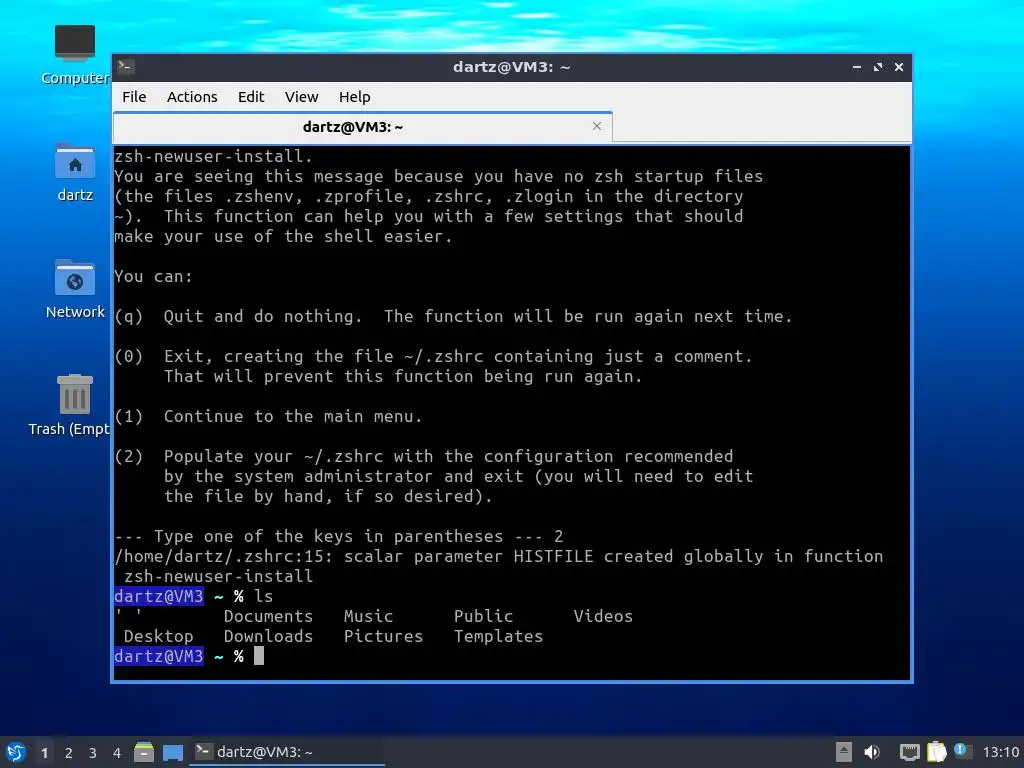The image size is (1024, 768).
Task: Select the Network desktop icon
Action: pyautogui.click(x=74, y=289)
